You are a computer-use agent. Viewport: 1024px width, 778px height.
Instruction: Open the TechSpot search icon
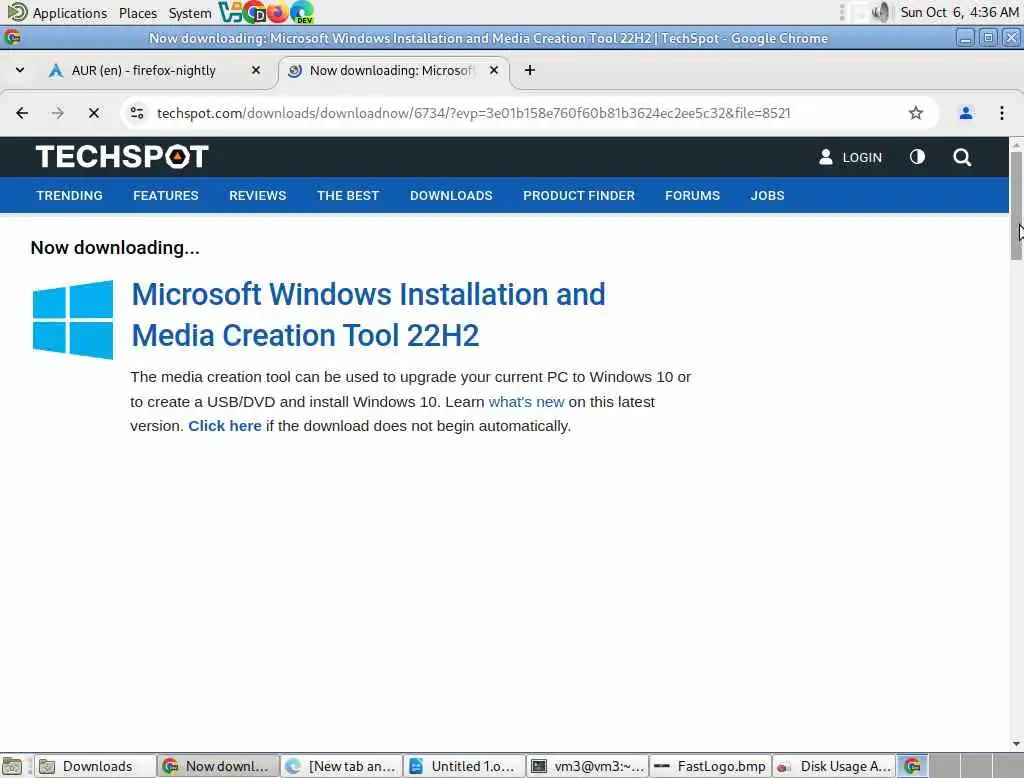pos(962,157)
